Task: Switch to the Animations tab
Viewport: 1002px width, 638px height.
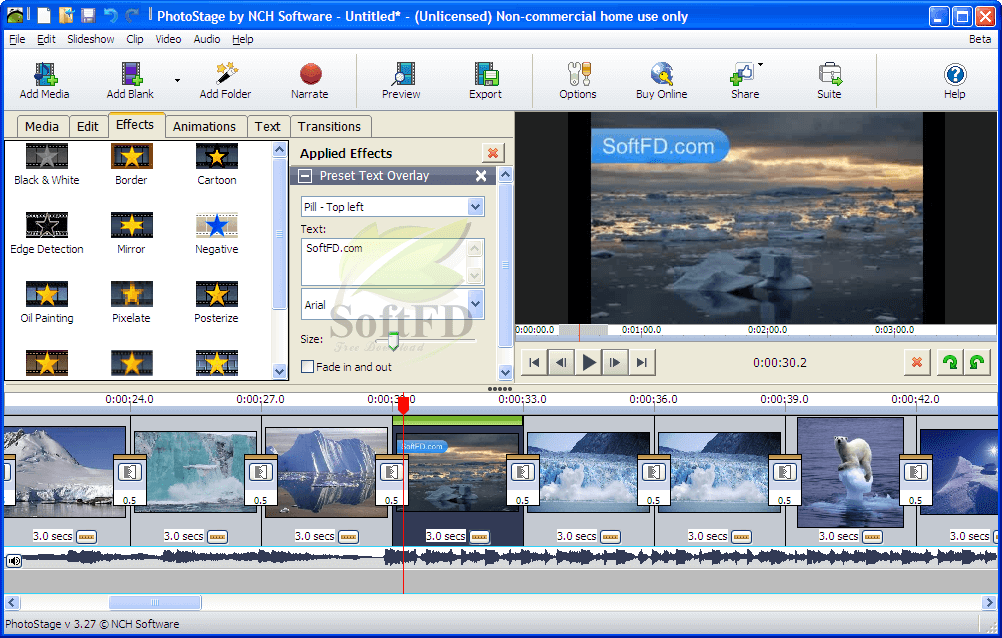Action: coord(204,127)
